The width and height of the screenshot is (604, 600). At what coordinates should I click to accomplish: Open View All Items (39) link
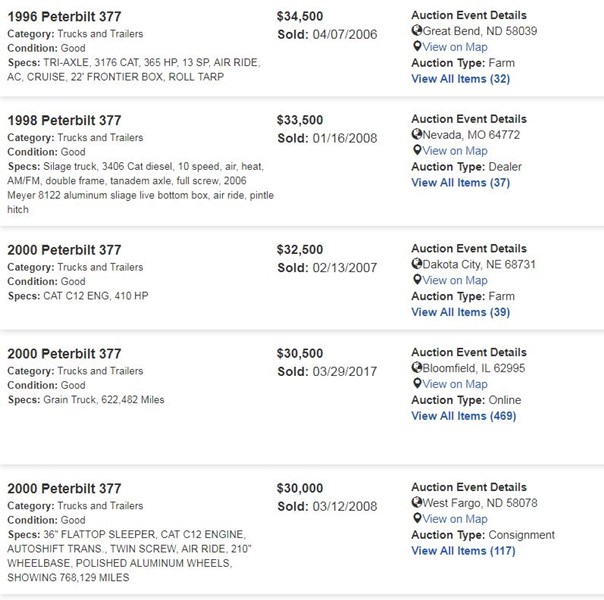(461, 312)
